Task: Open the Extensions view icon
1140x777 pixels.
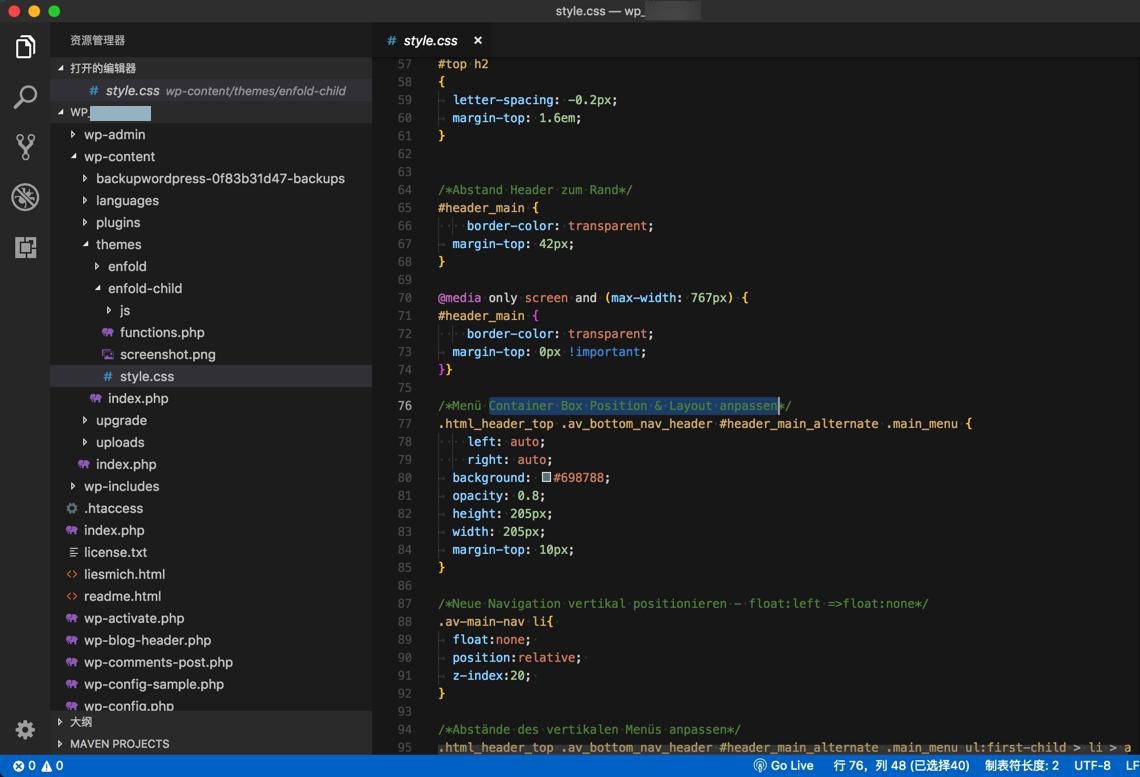Action: [x=25, y=247]
